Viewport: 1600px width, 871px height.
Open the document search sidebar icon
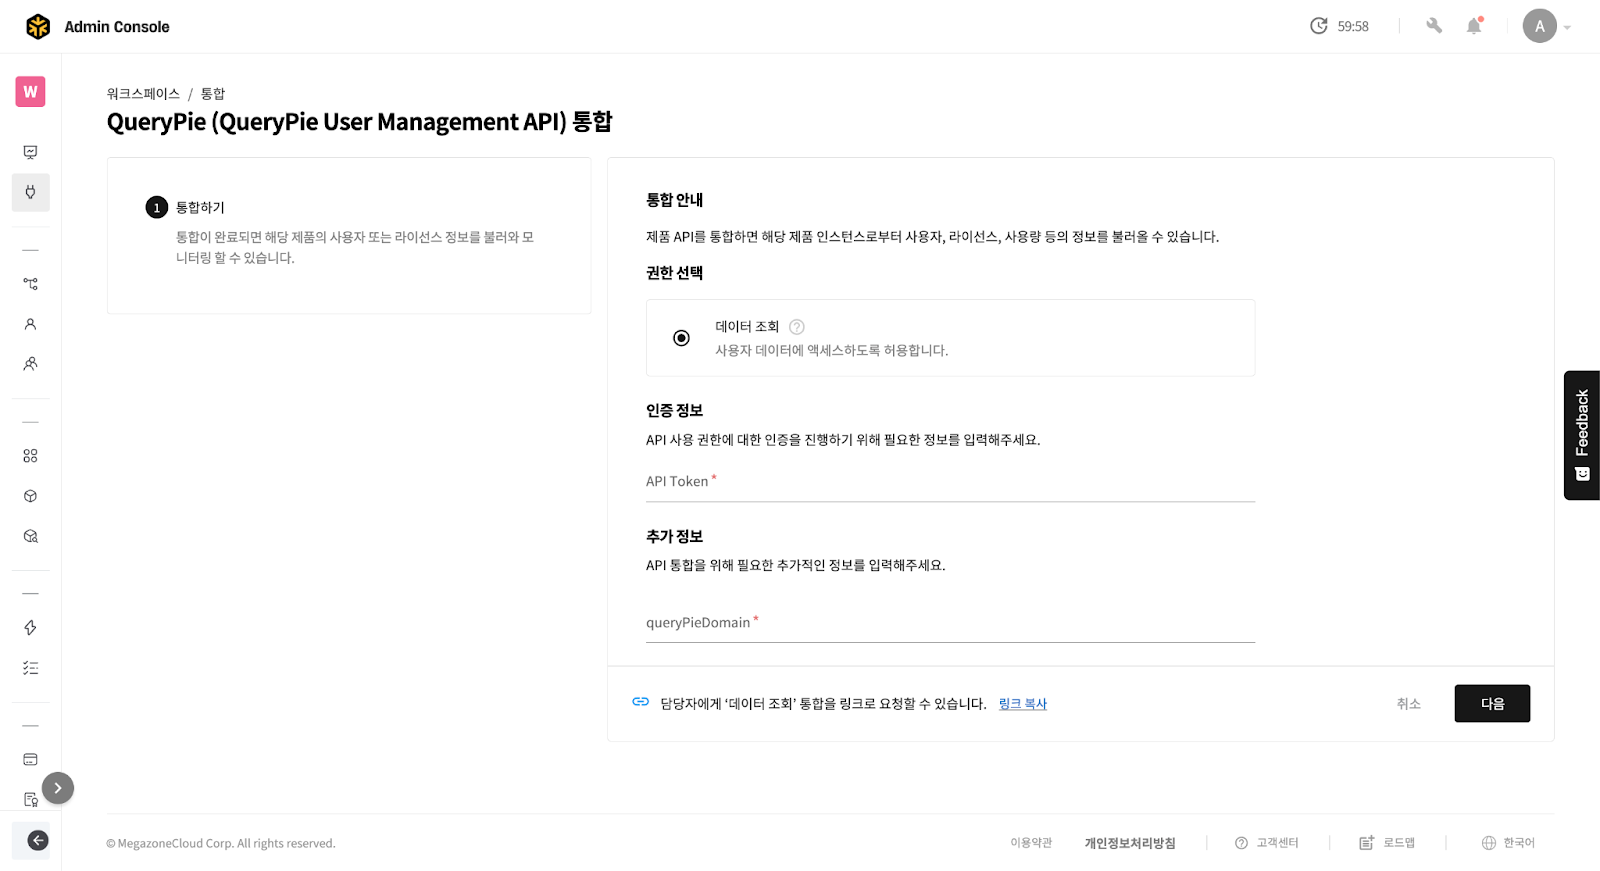point(31,800)
